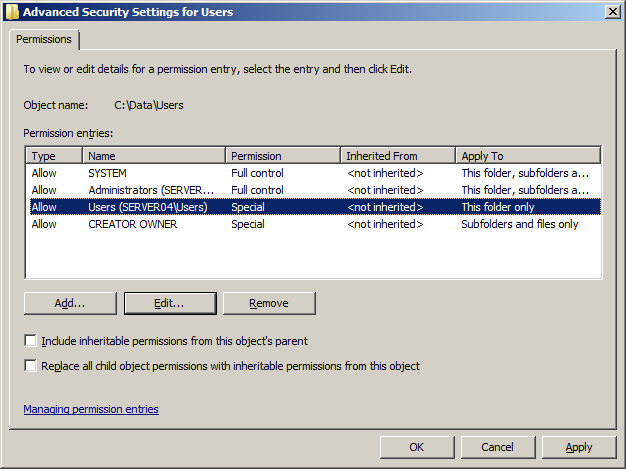Open the Managing permission entries help link

coord(91,409)
